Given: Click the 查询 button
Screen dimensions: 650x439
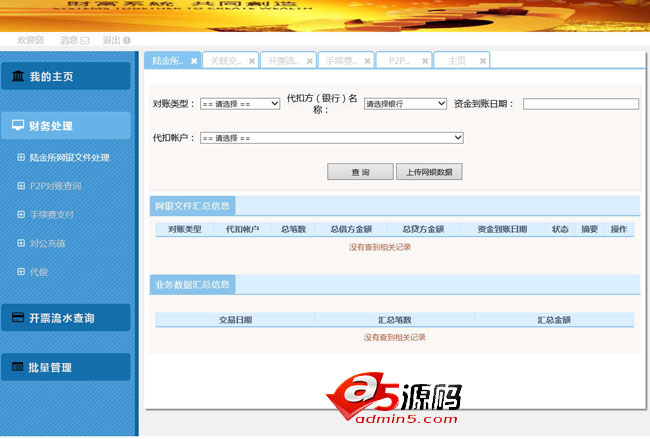Looking at the screenshot, I should pos(360,172).
